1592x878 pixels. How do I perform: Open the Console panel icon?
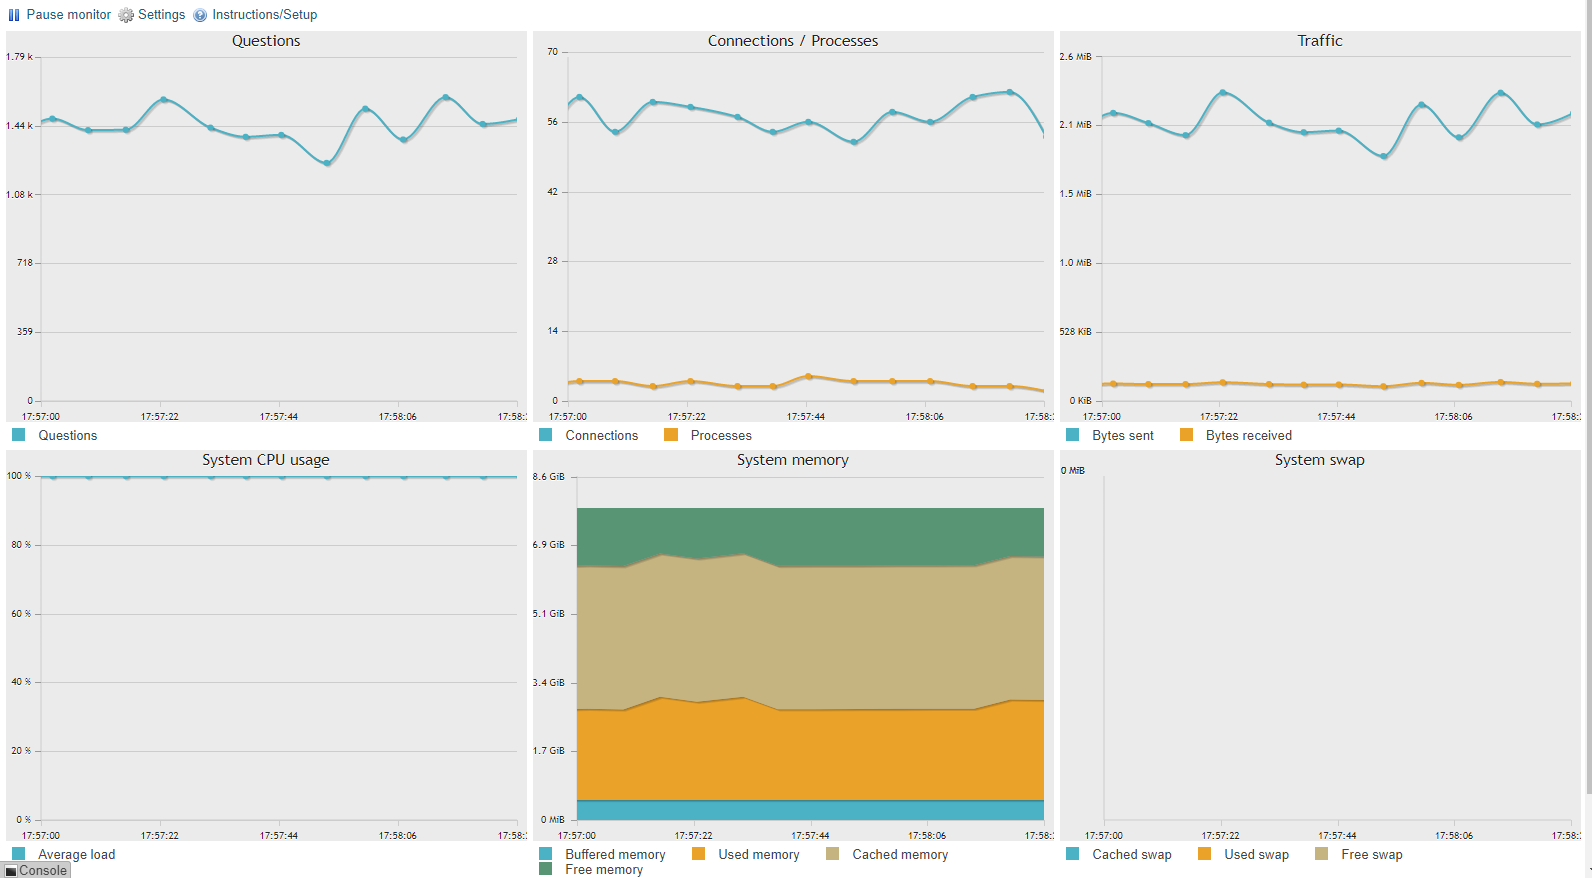11,871
